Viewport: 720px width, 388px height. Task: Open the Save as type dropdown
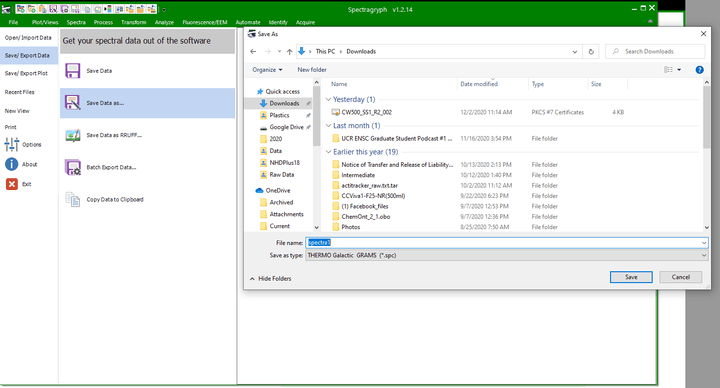coord(703,255)
